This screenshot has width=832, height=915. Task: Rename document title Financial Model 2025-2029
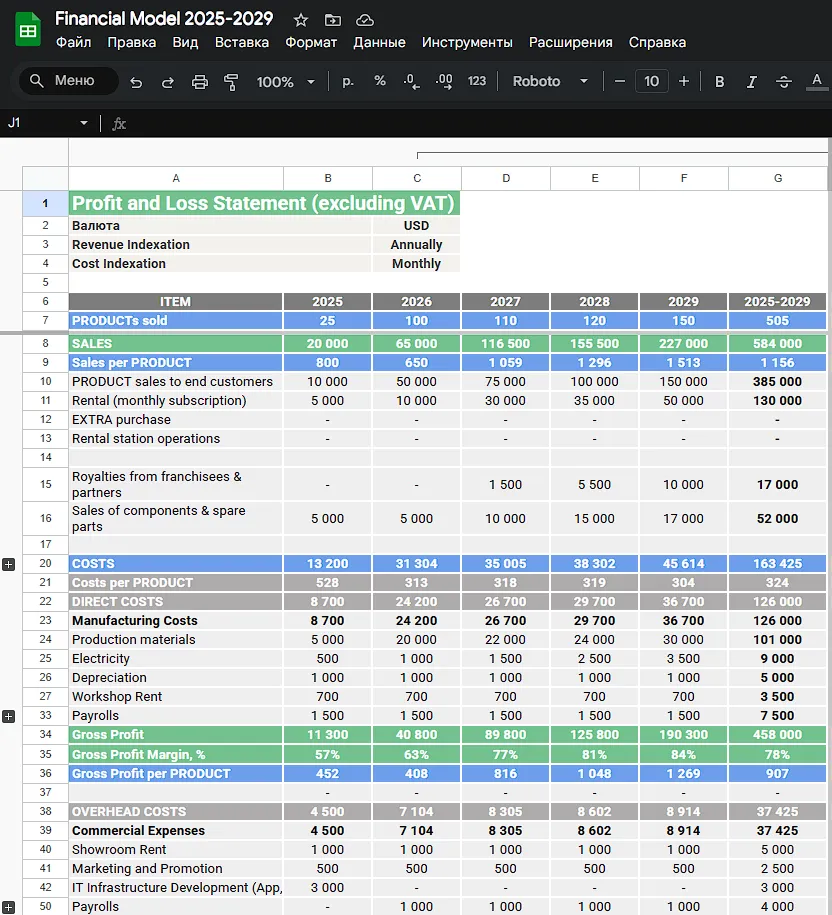(x=164, y=19)
